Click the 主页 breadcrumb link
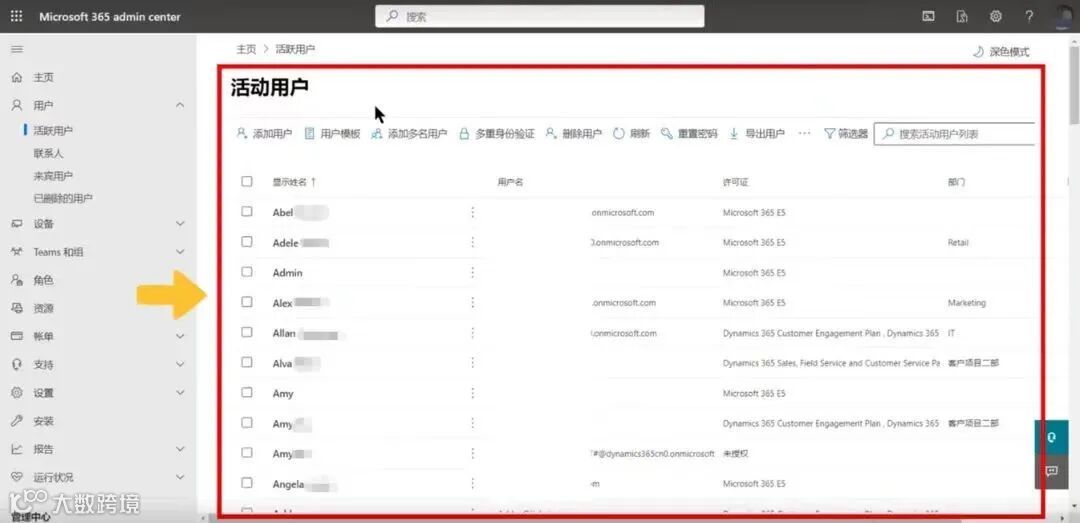The image size is (1080, 523). [246, 49]
